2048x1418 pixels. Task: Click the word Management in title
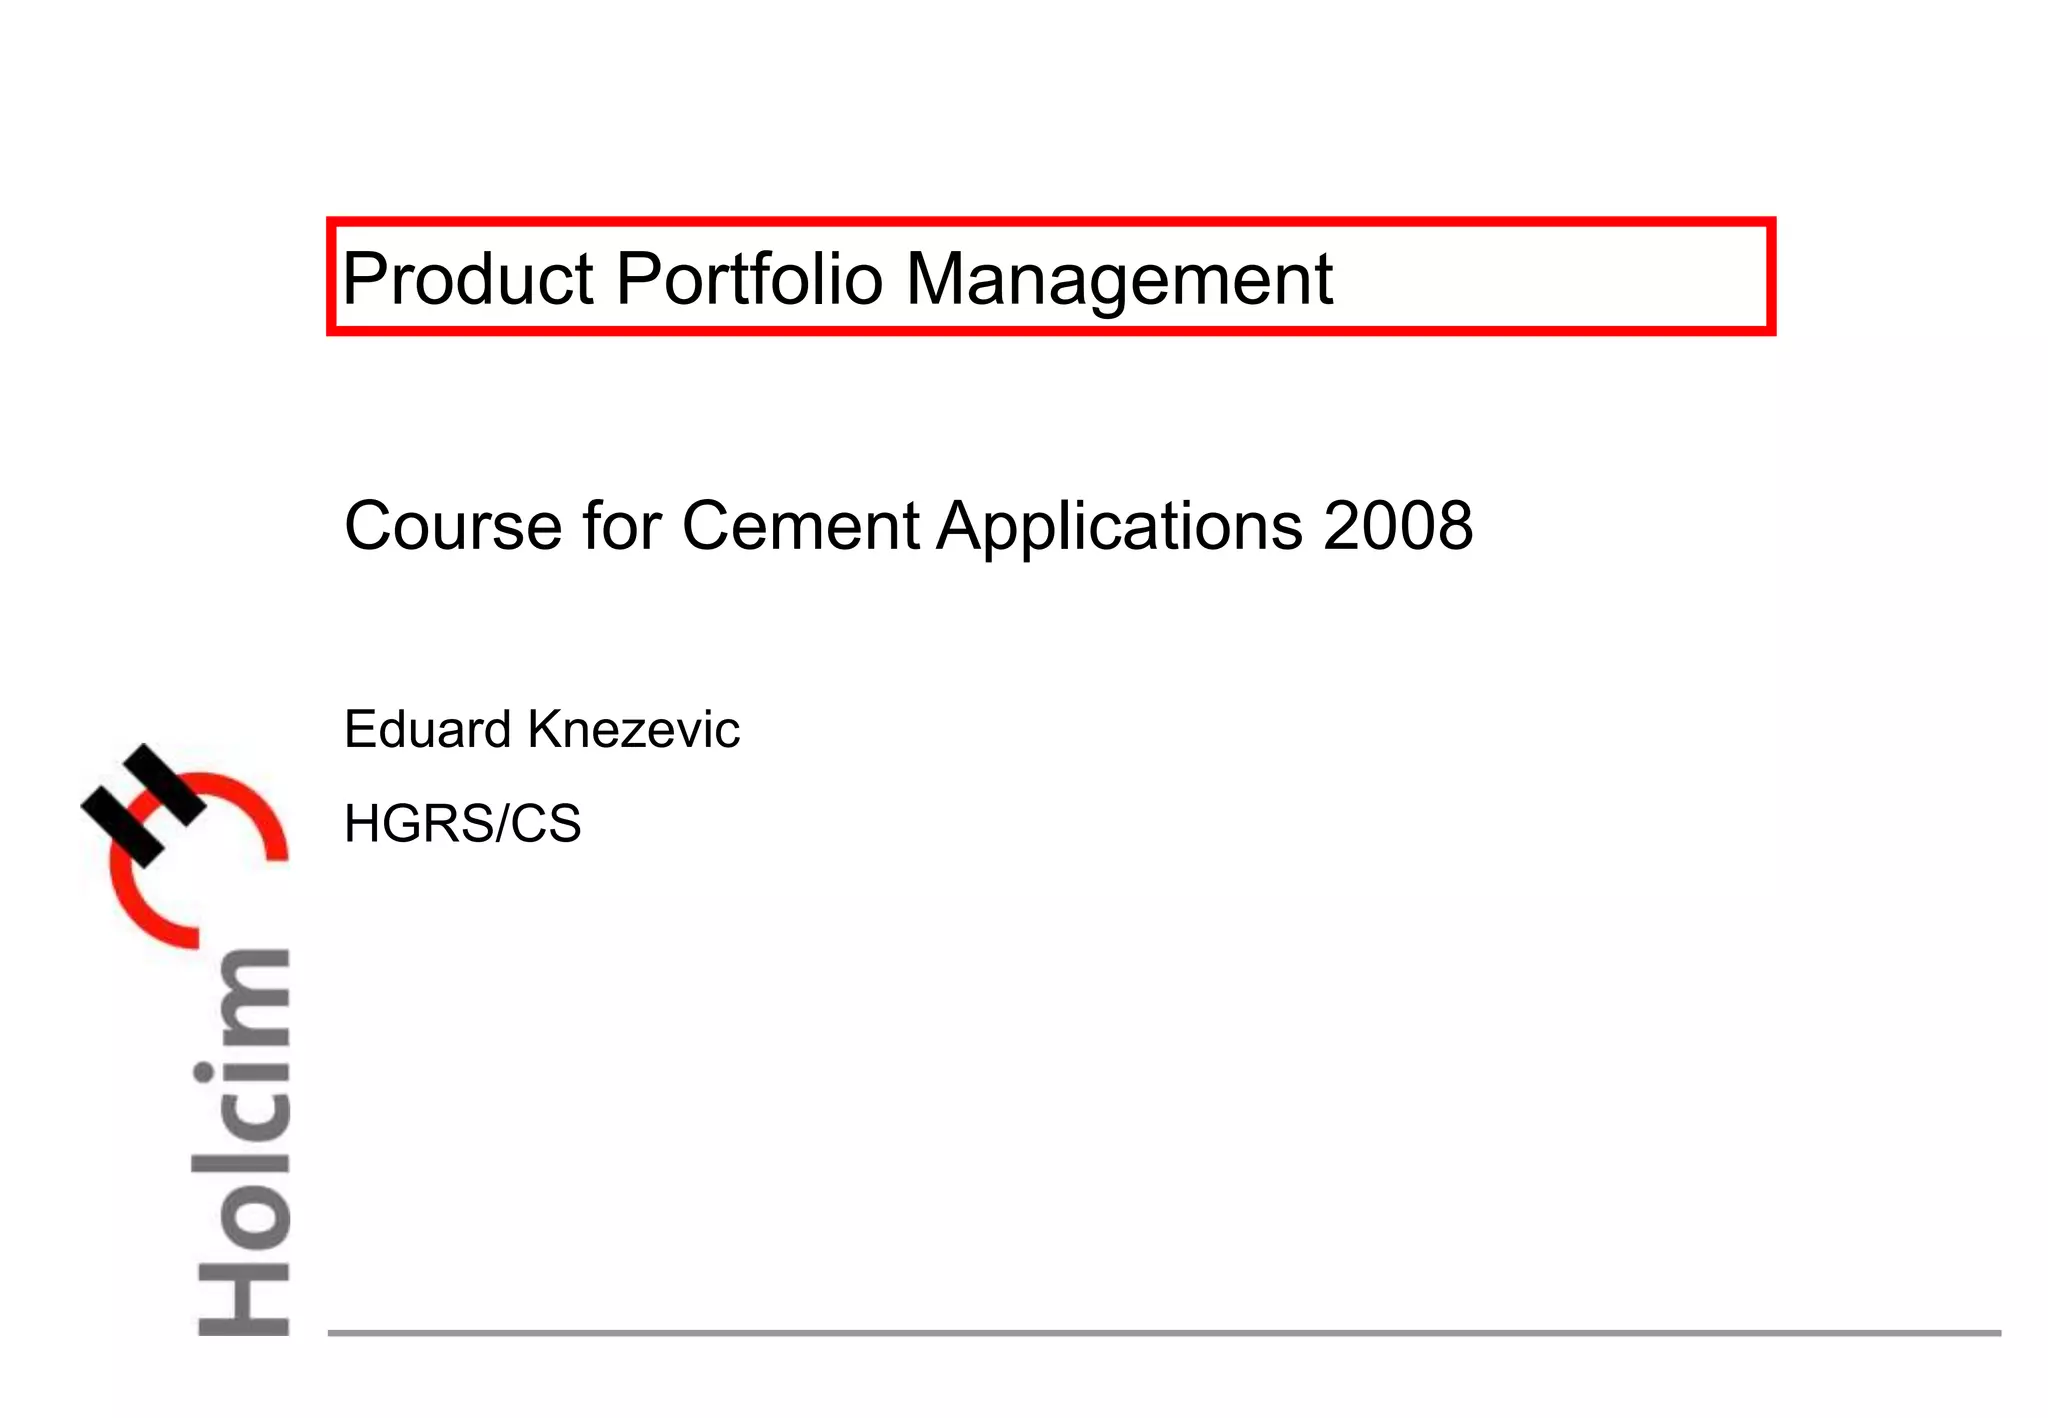[1118, 280]
